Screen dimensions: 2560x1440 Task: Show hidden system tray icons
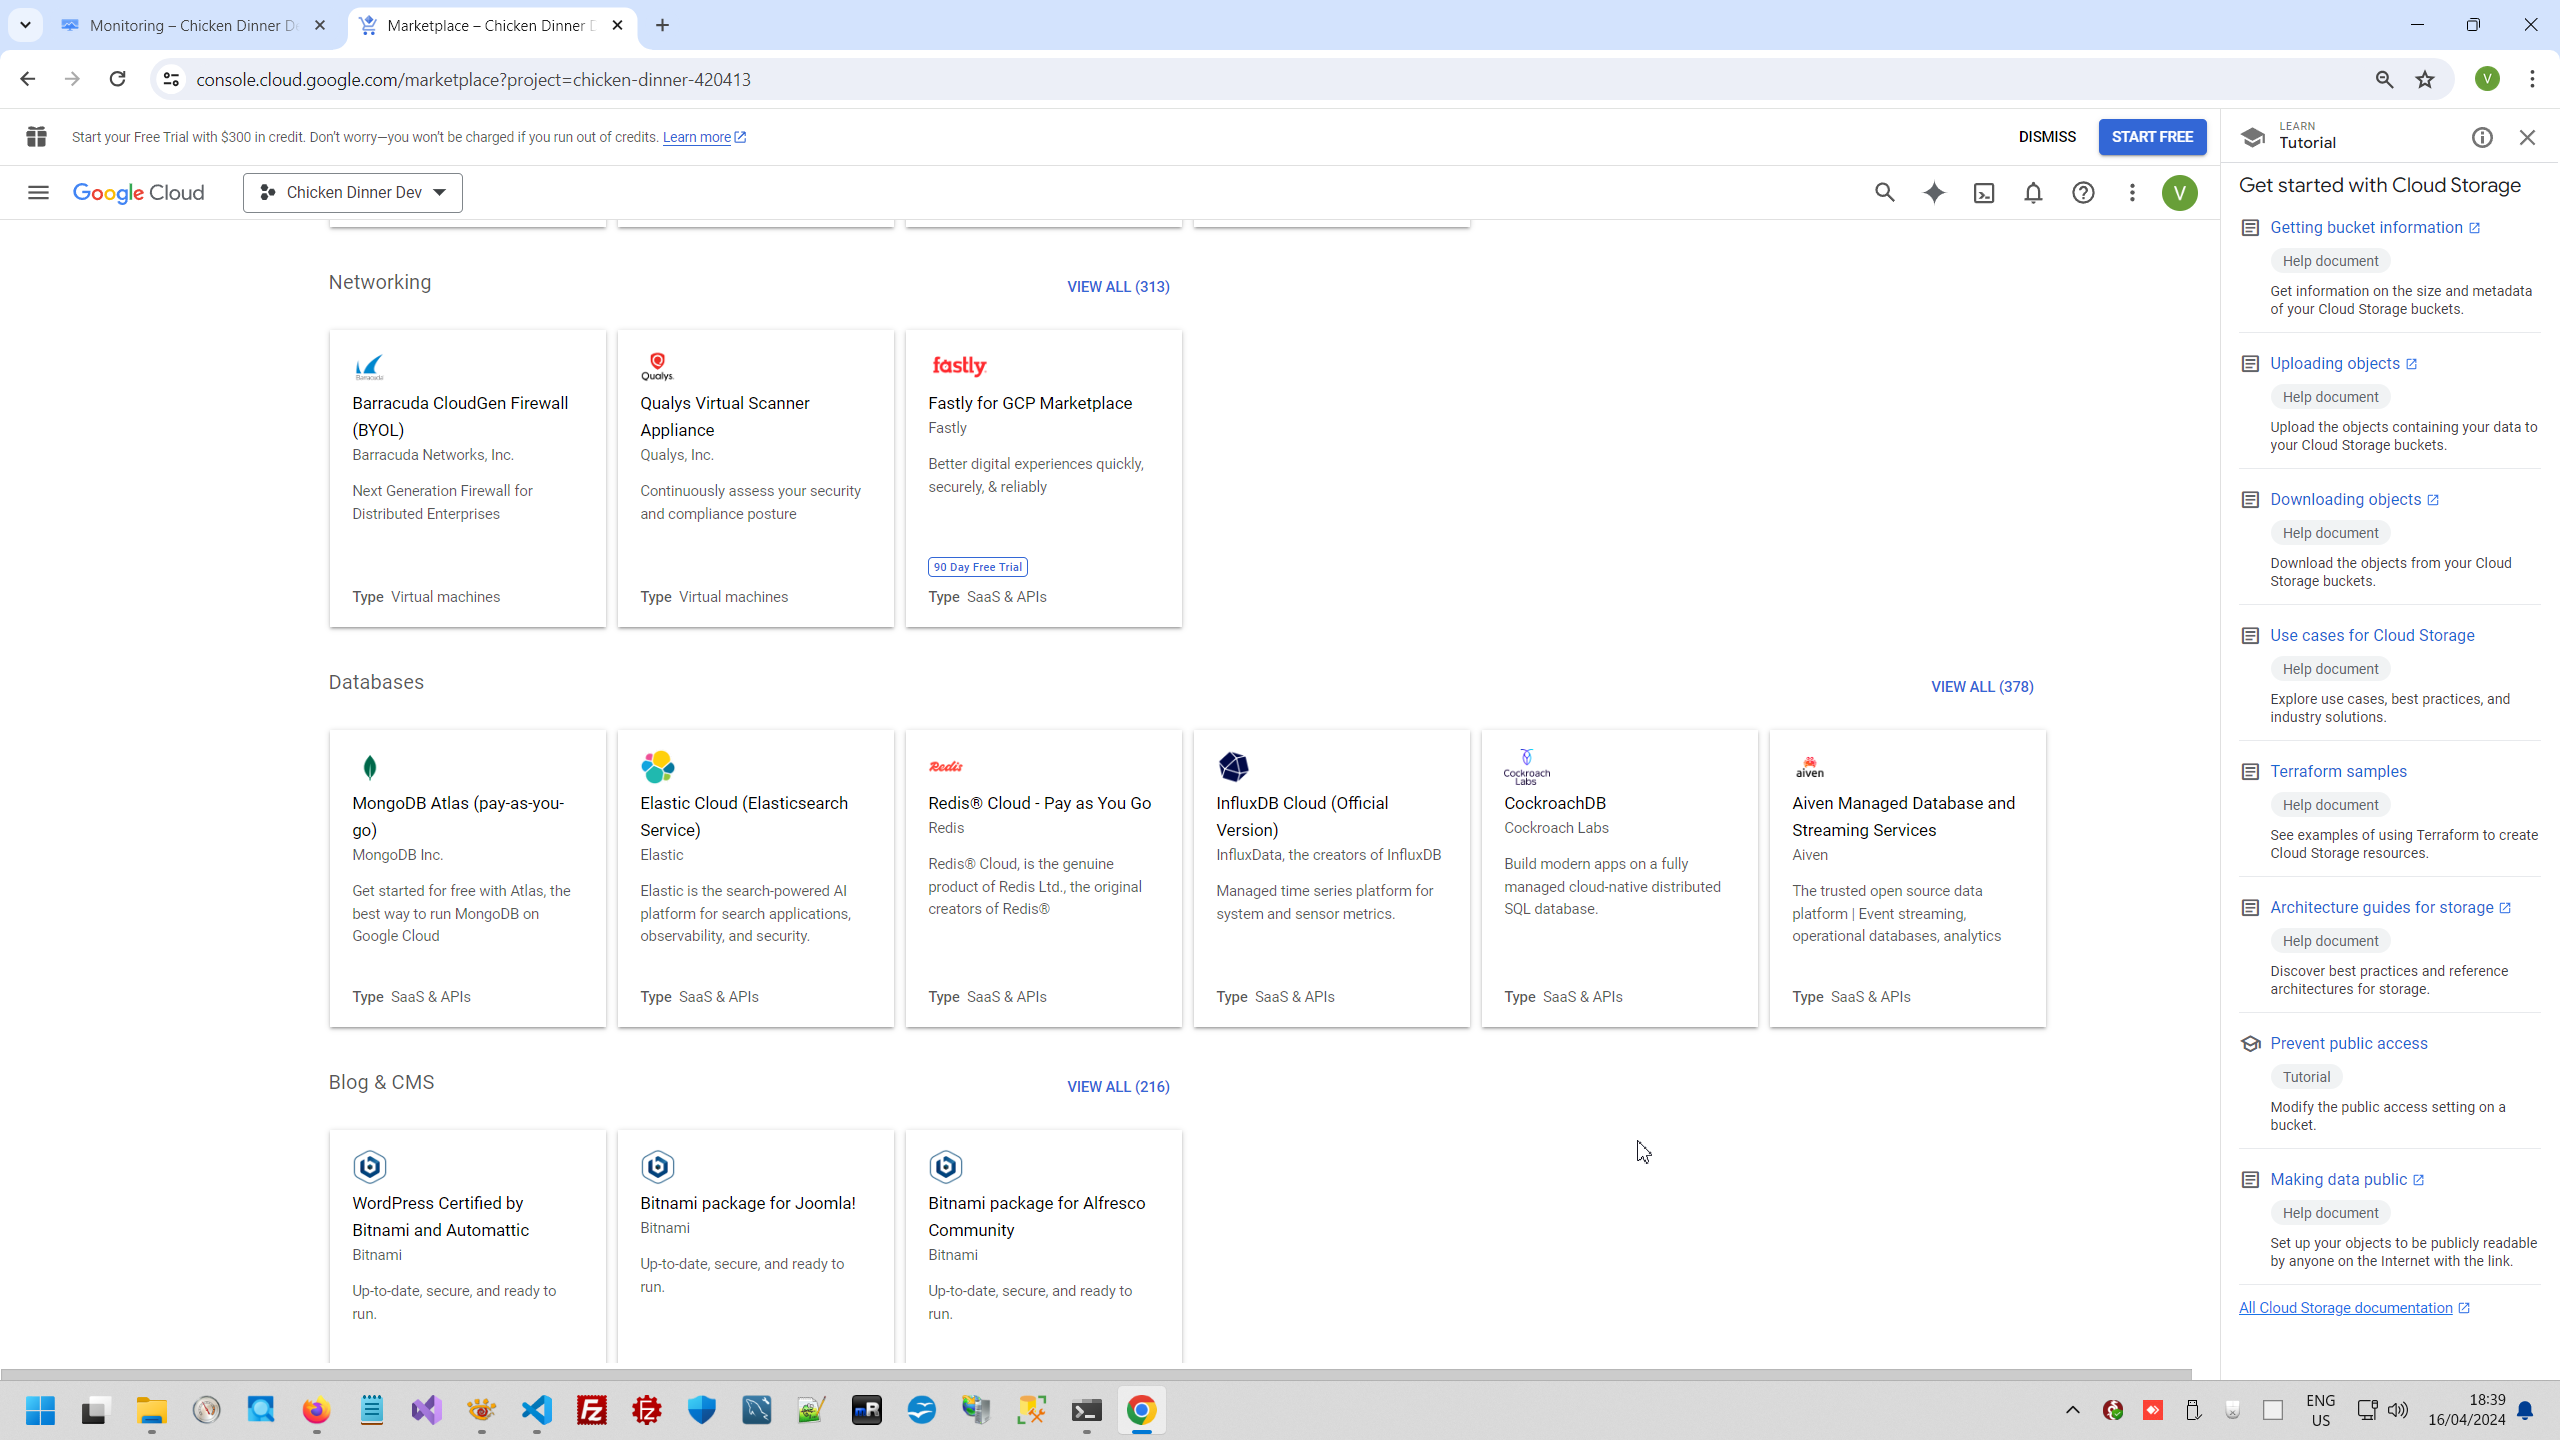tap(2073, 1410)
